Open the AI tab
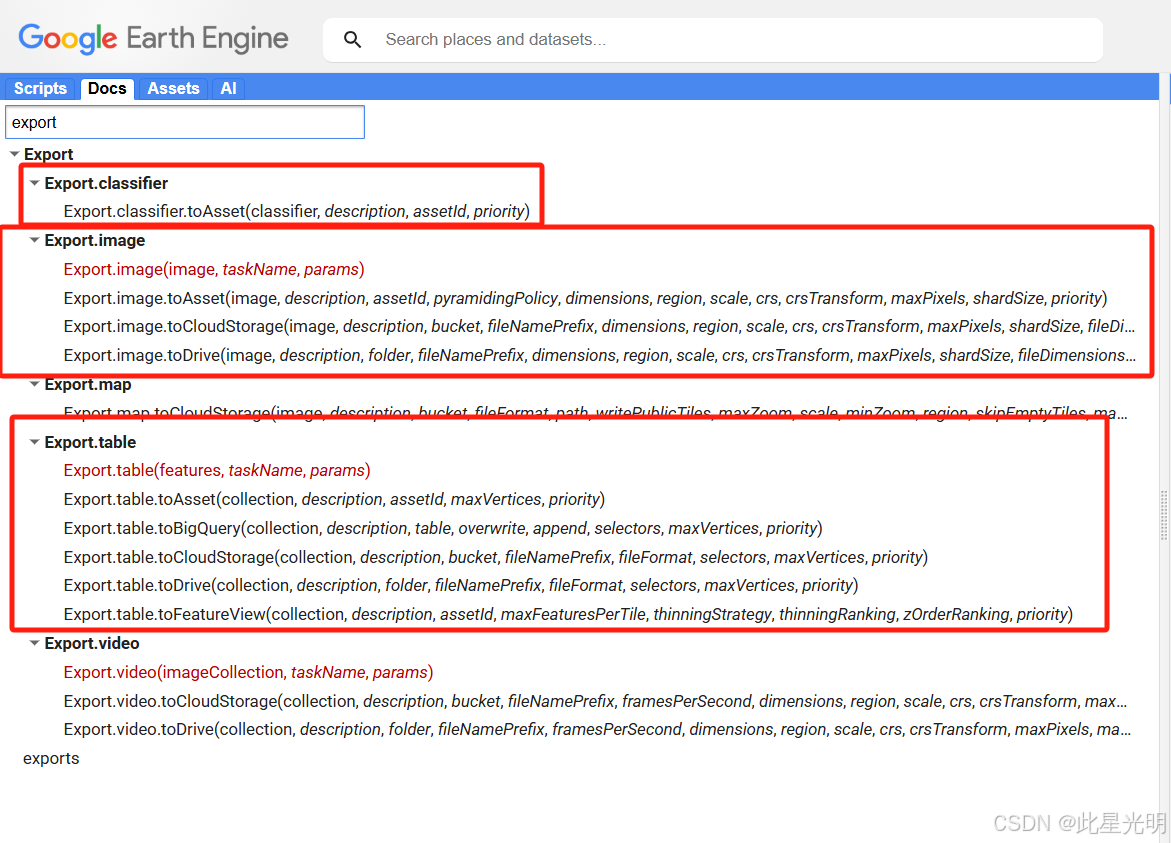 click(x=229, y=88)
